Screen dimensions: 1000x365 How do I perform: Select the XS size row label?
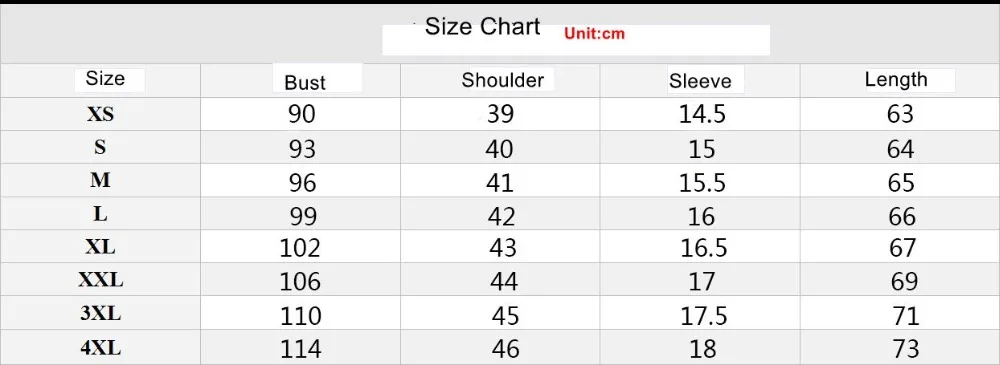[x=100, y=114]
